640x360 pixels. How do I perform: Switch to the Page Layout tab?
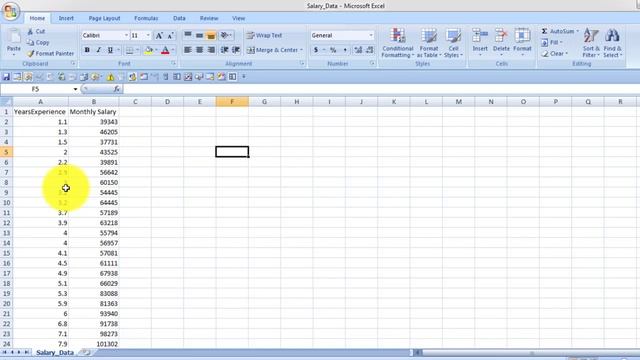coord(104,18)
